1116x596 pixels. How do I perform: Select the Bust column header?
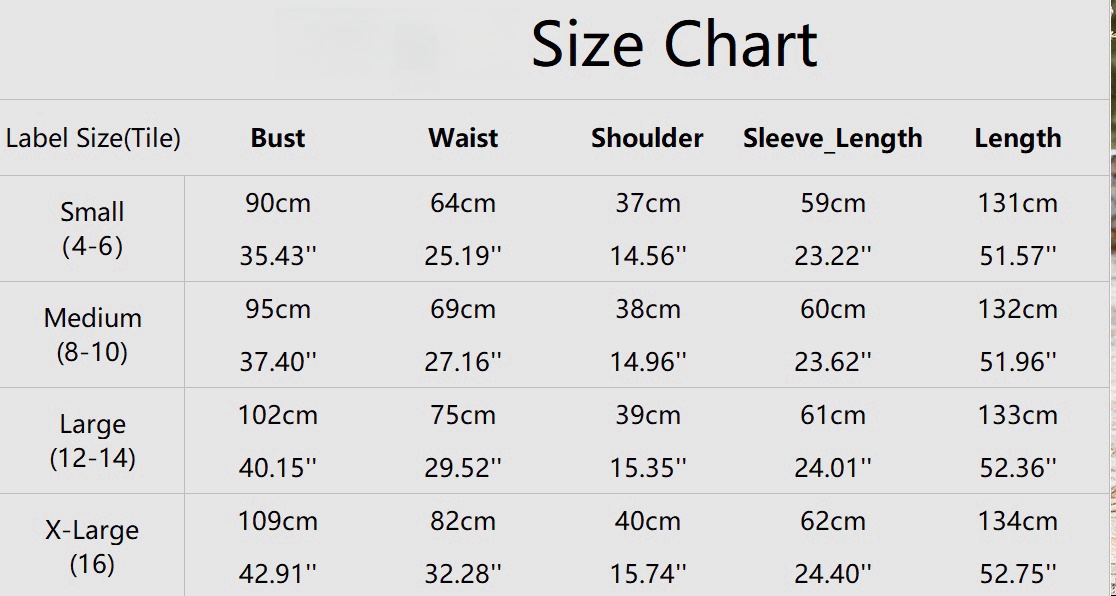tap(278, 138)
